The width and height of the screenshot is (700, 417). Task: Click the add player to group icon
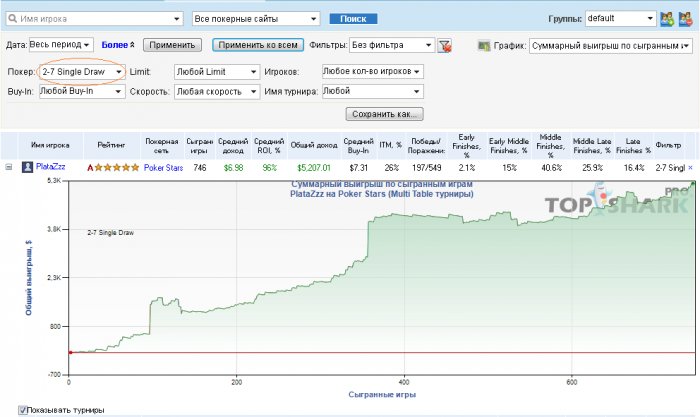[667, 19]
